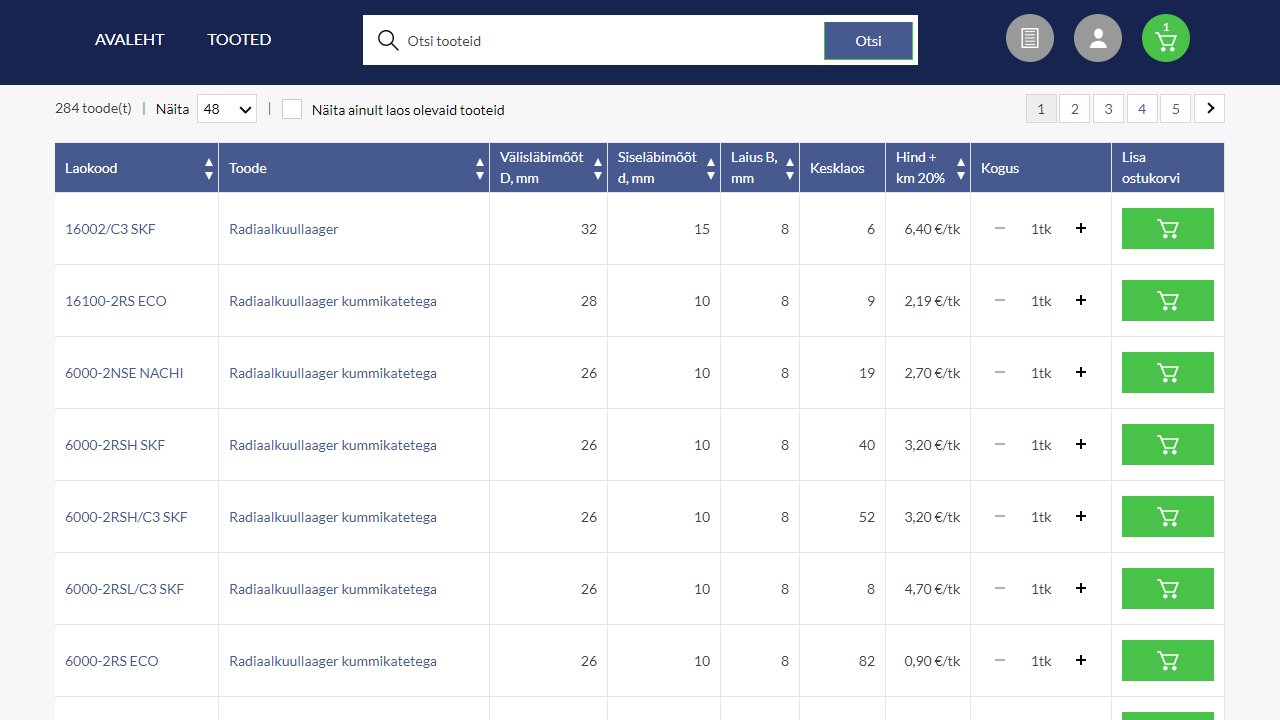Switch to the TOOTED menu item
This screenshot has height=720, width=1280.
[239, 39]
